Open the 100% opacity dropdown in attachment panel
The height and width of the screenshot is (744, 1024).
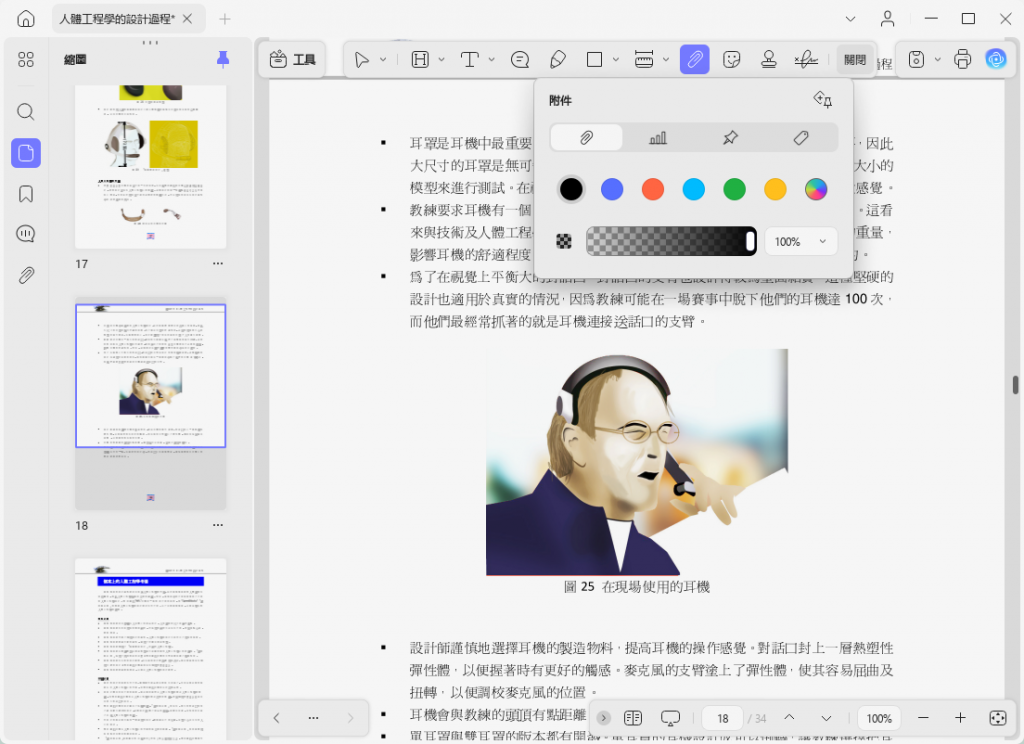[x=800, y=241]
